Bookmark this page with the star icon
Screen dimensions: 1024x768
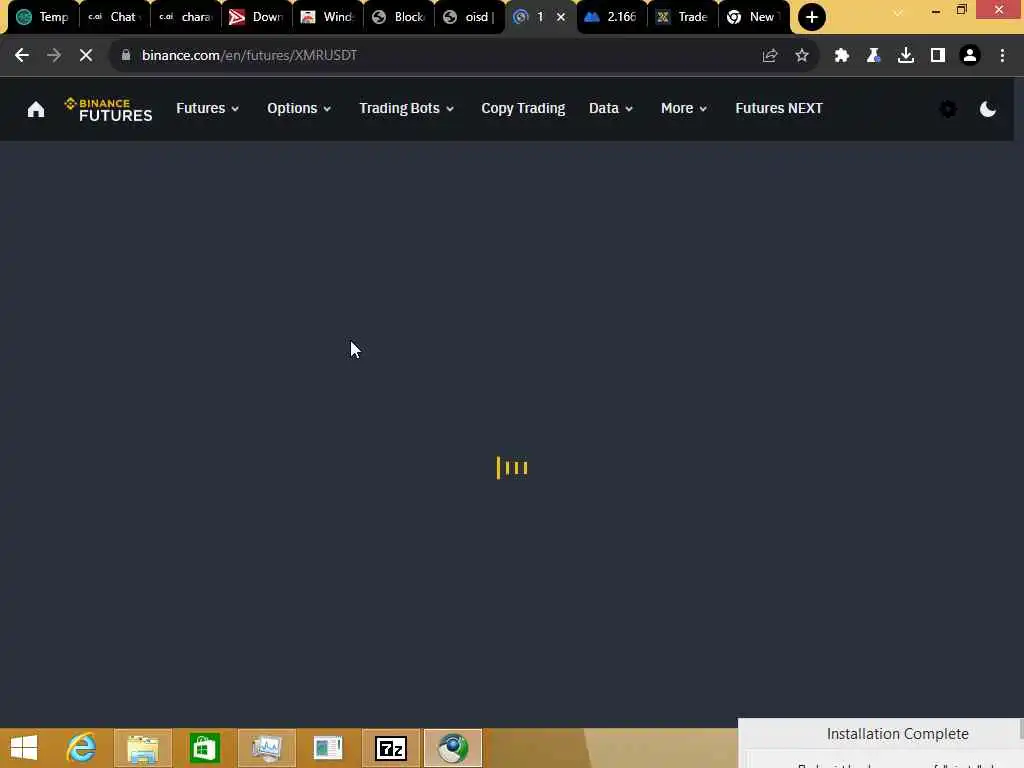point(801,56)
